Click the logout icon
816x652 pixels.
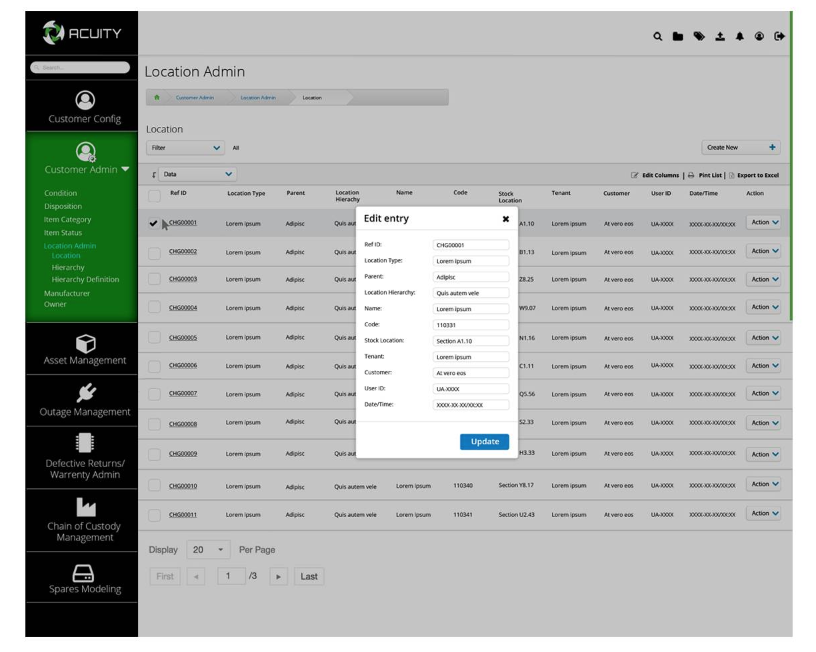(780, 37)
